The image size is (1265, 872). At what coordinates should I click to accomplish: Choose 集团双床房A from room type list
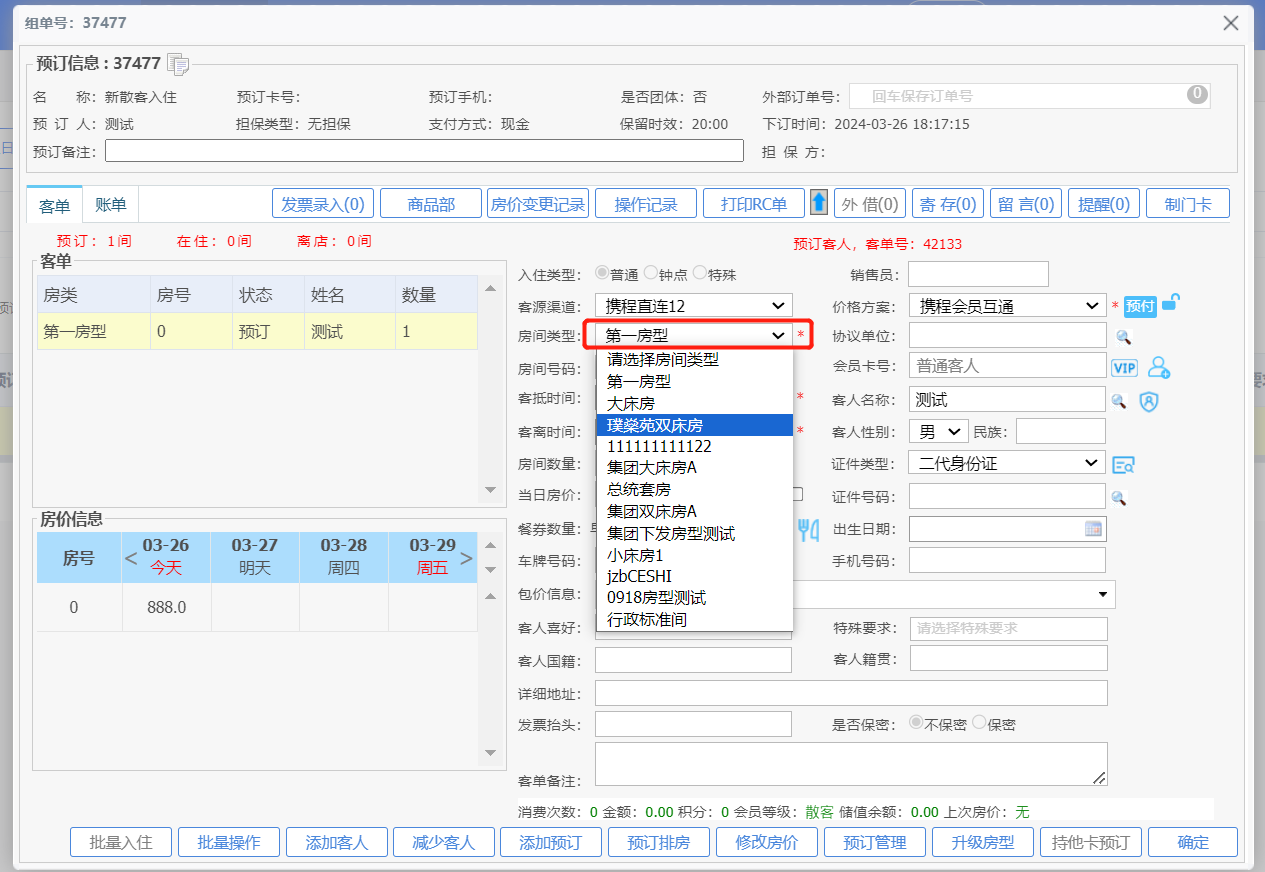pyautogui.click(x=695, y=511)
